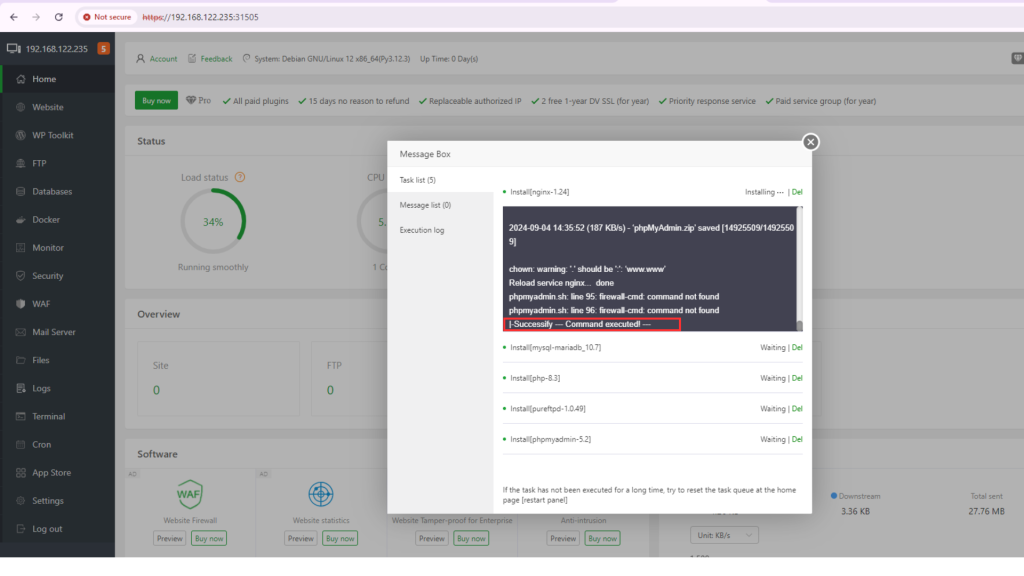Click the browser address bar URL
Screen dimensions: 1024x576
[x=200, y=17]
